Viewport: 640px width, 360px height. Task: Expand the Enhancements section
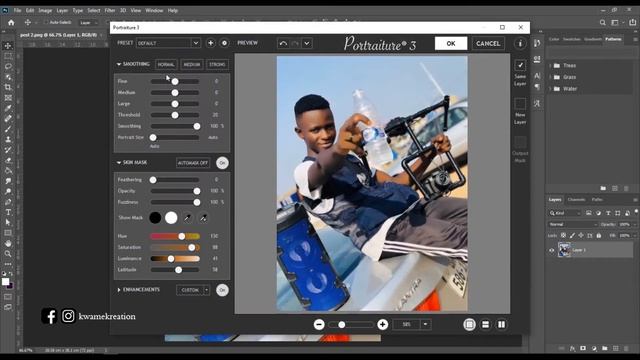pyautogui.click(x=119, y=290)
